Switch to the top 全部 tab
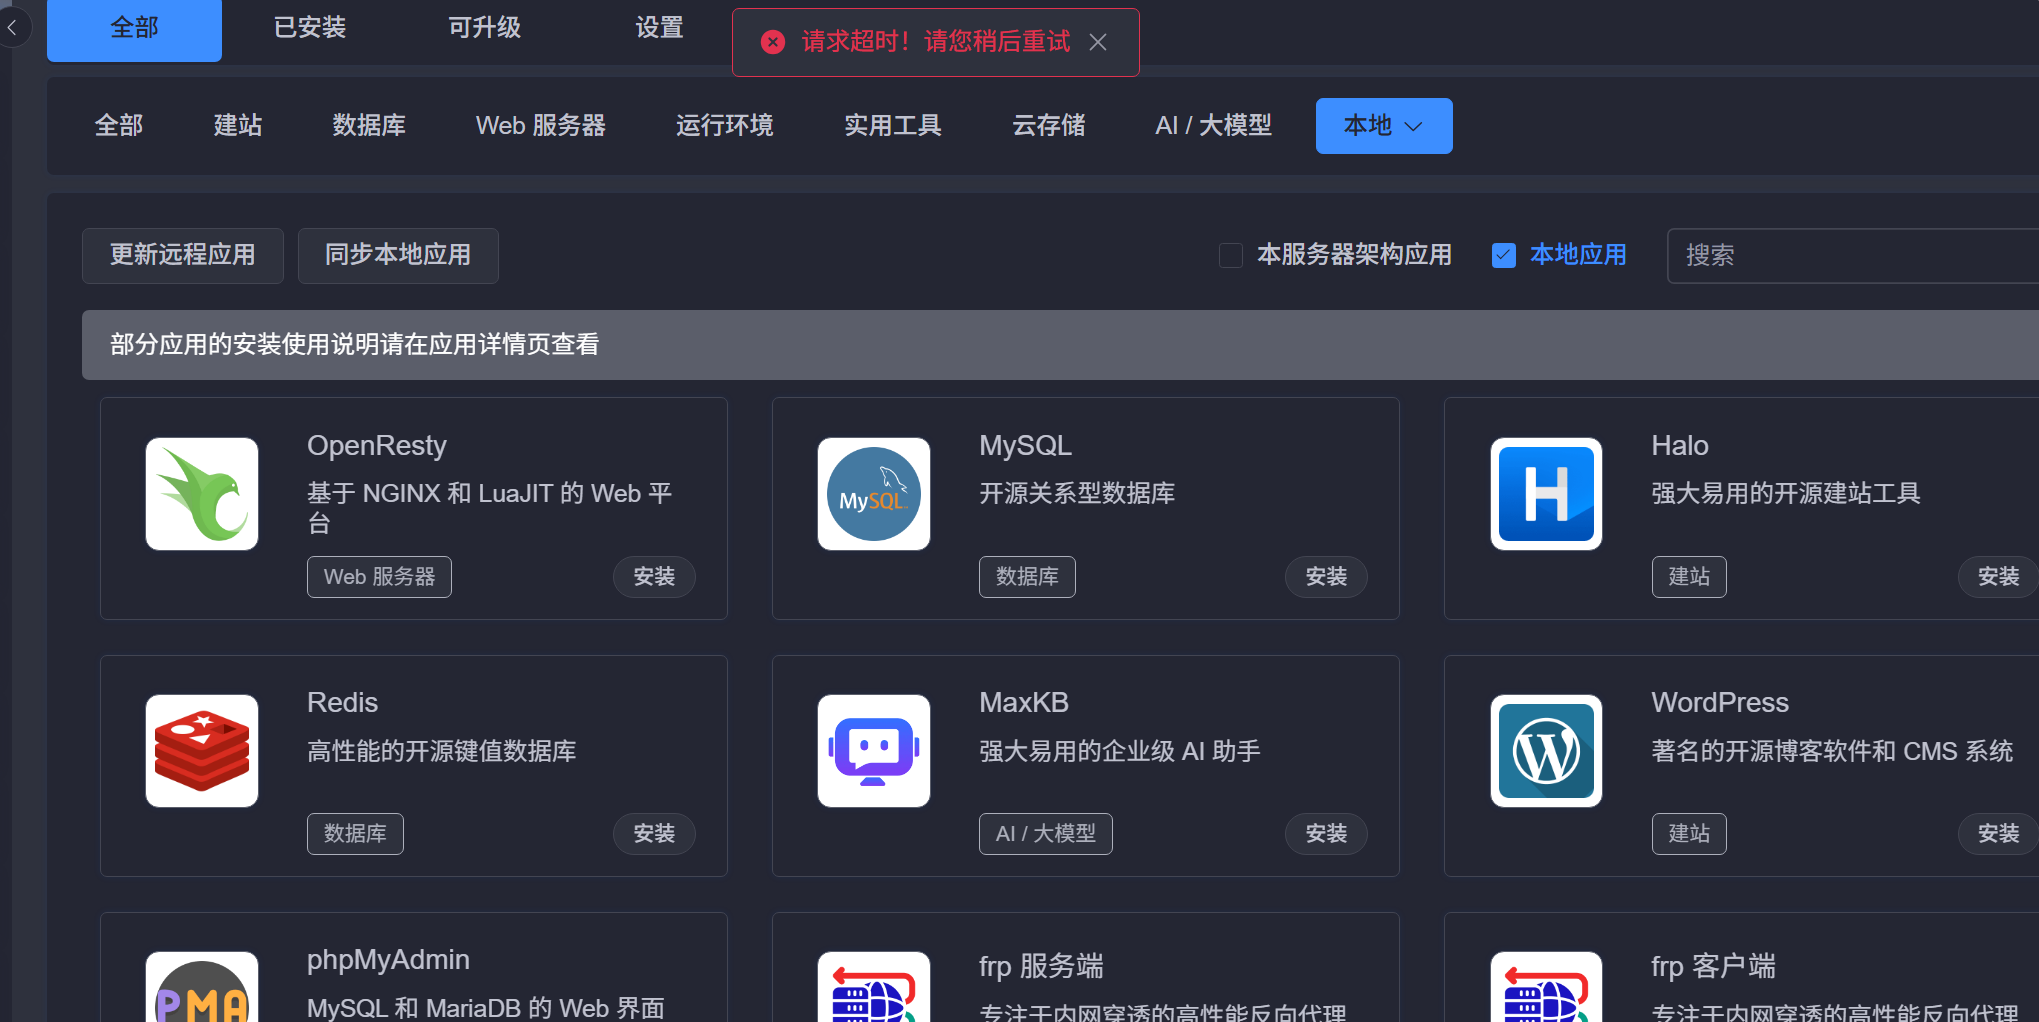2039x1022 pixels. pos(134,28)
